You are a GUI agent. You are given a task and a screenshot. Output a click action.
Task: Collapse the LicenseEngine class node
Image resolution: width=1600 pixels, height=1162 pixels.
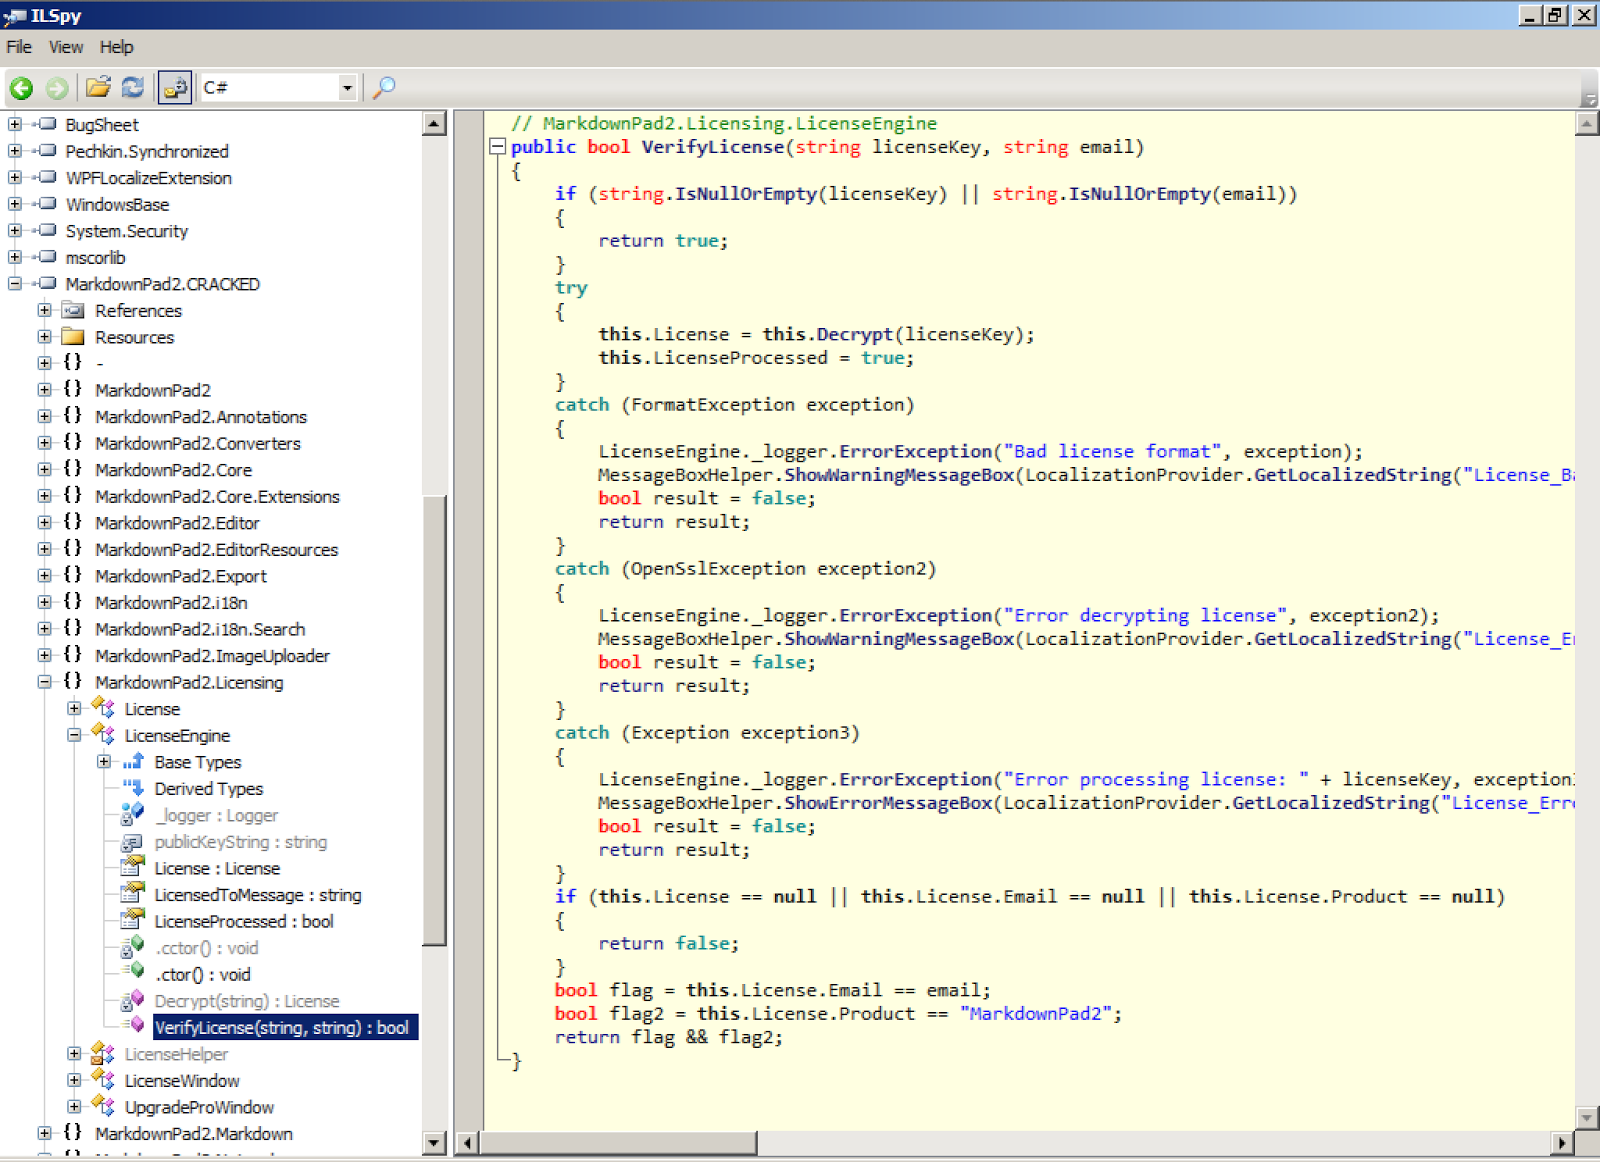(74, 735)
